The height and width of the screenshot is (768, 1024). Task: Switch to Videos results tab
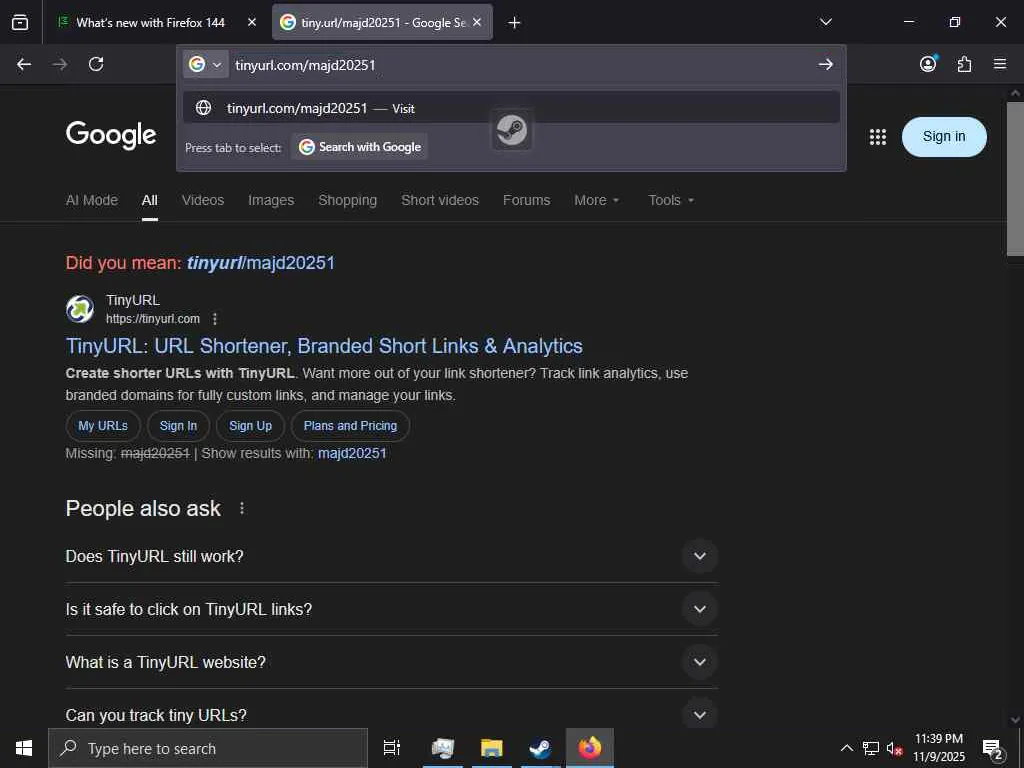click(203, 200)
